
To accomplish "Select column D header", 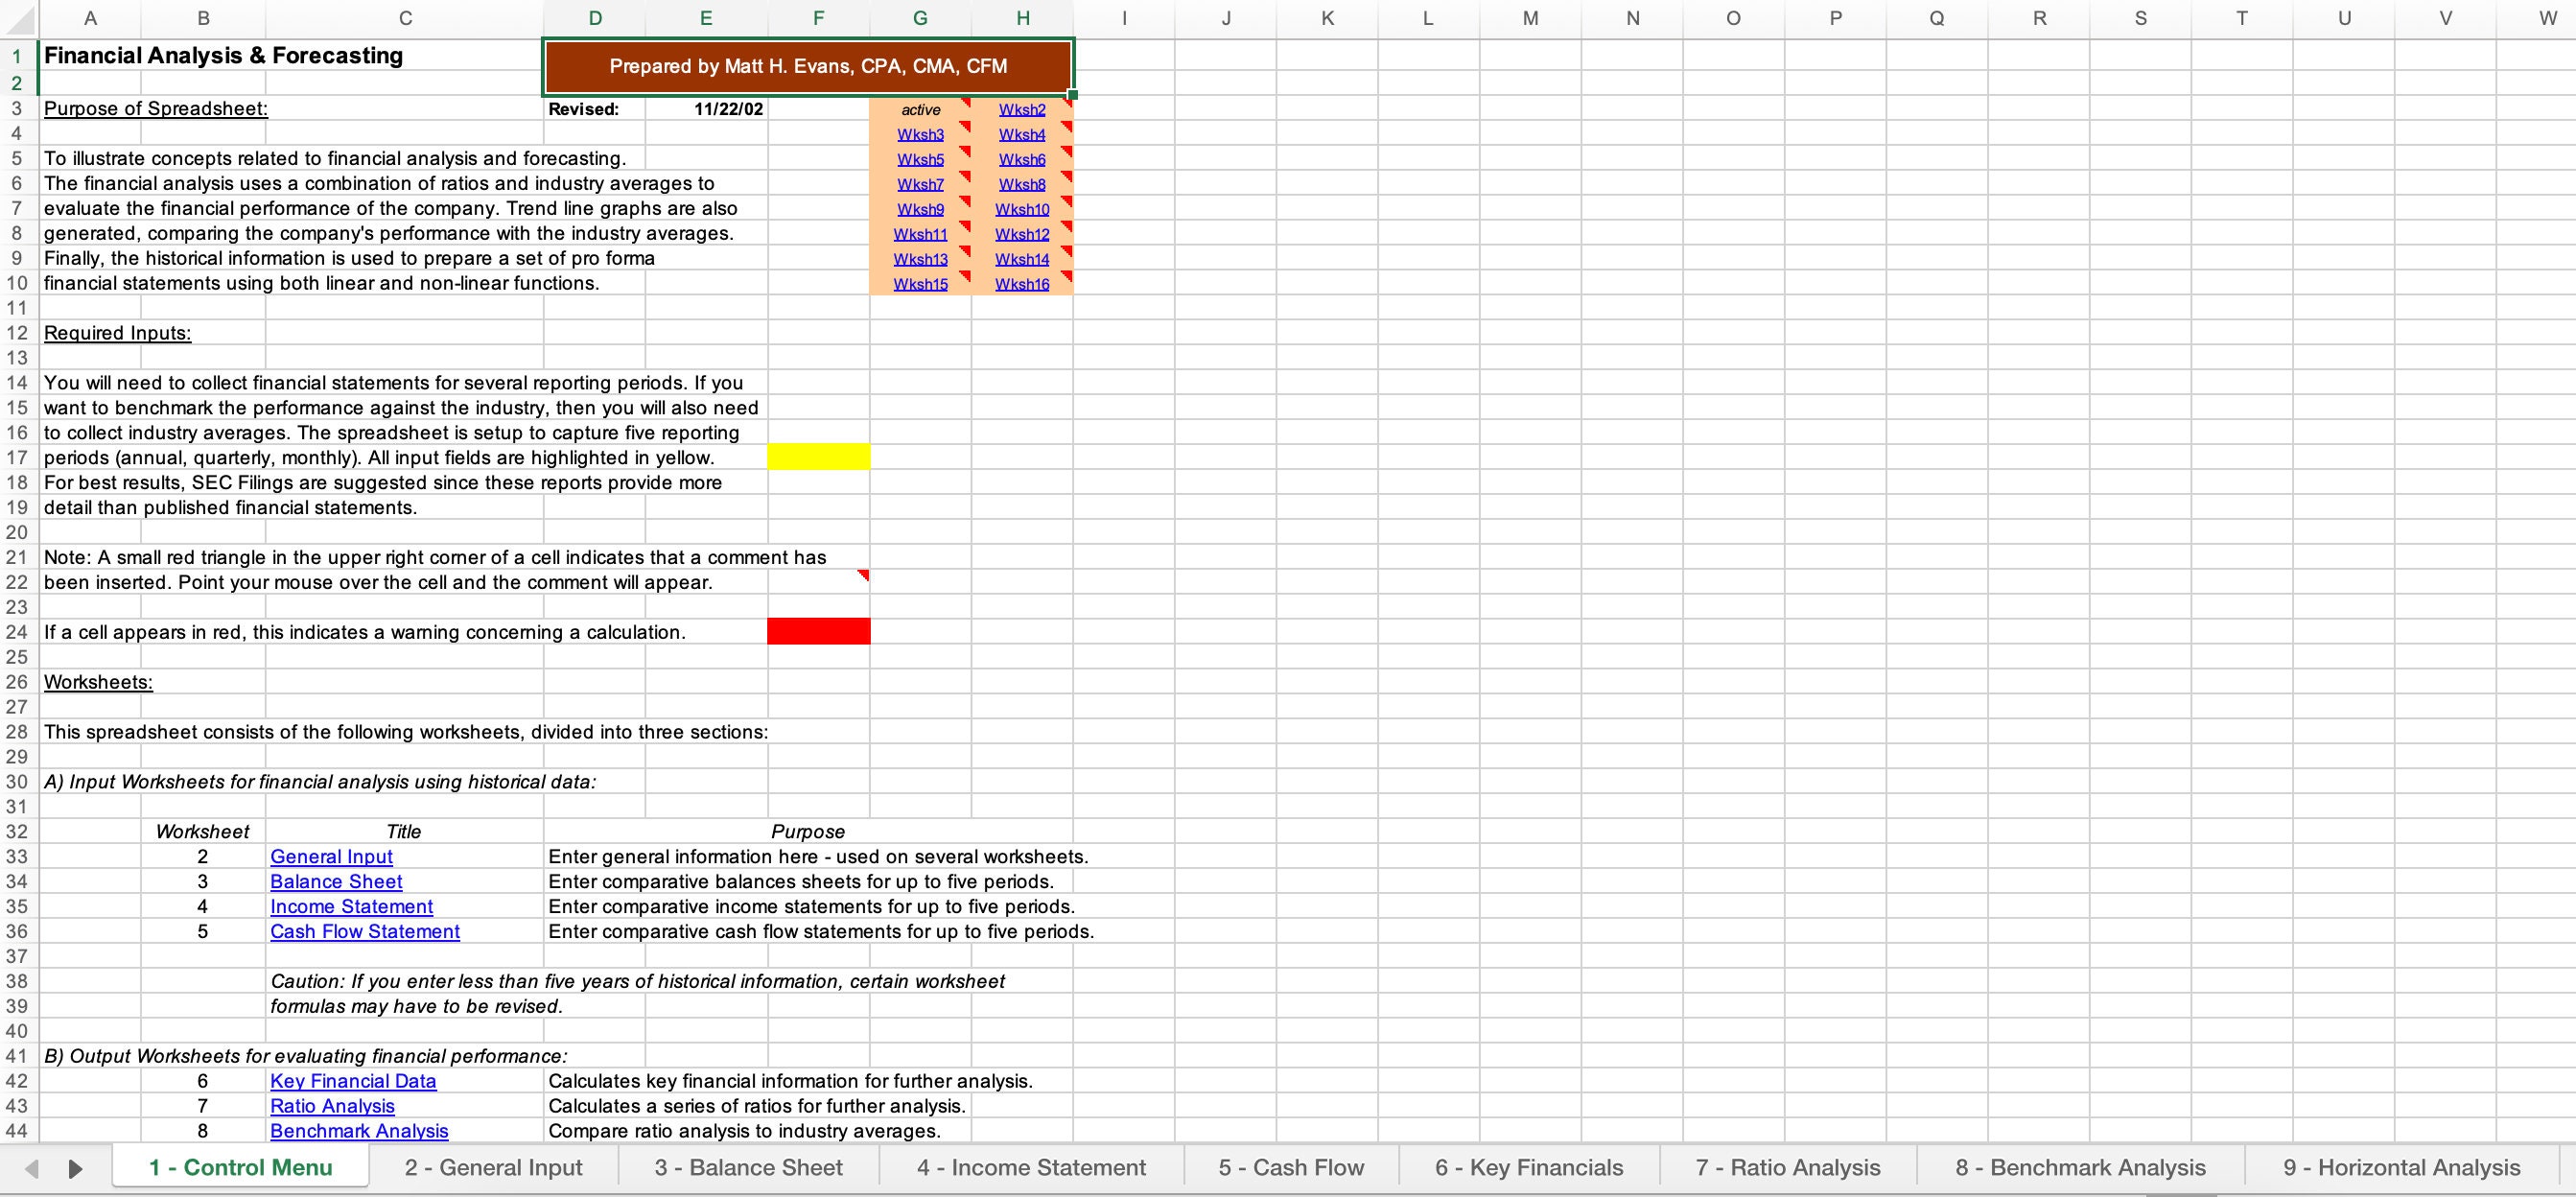I will pos(595,18).
